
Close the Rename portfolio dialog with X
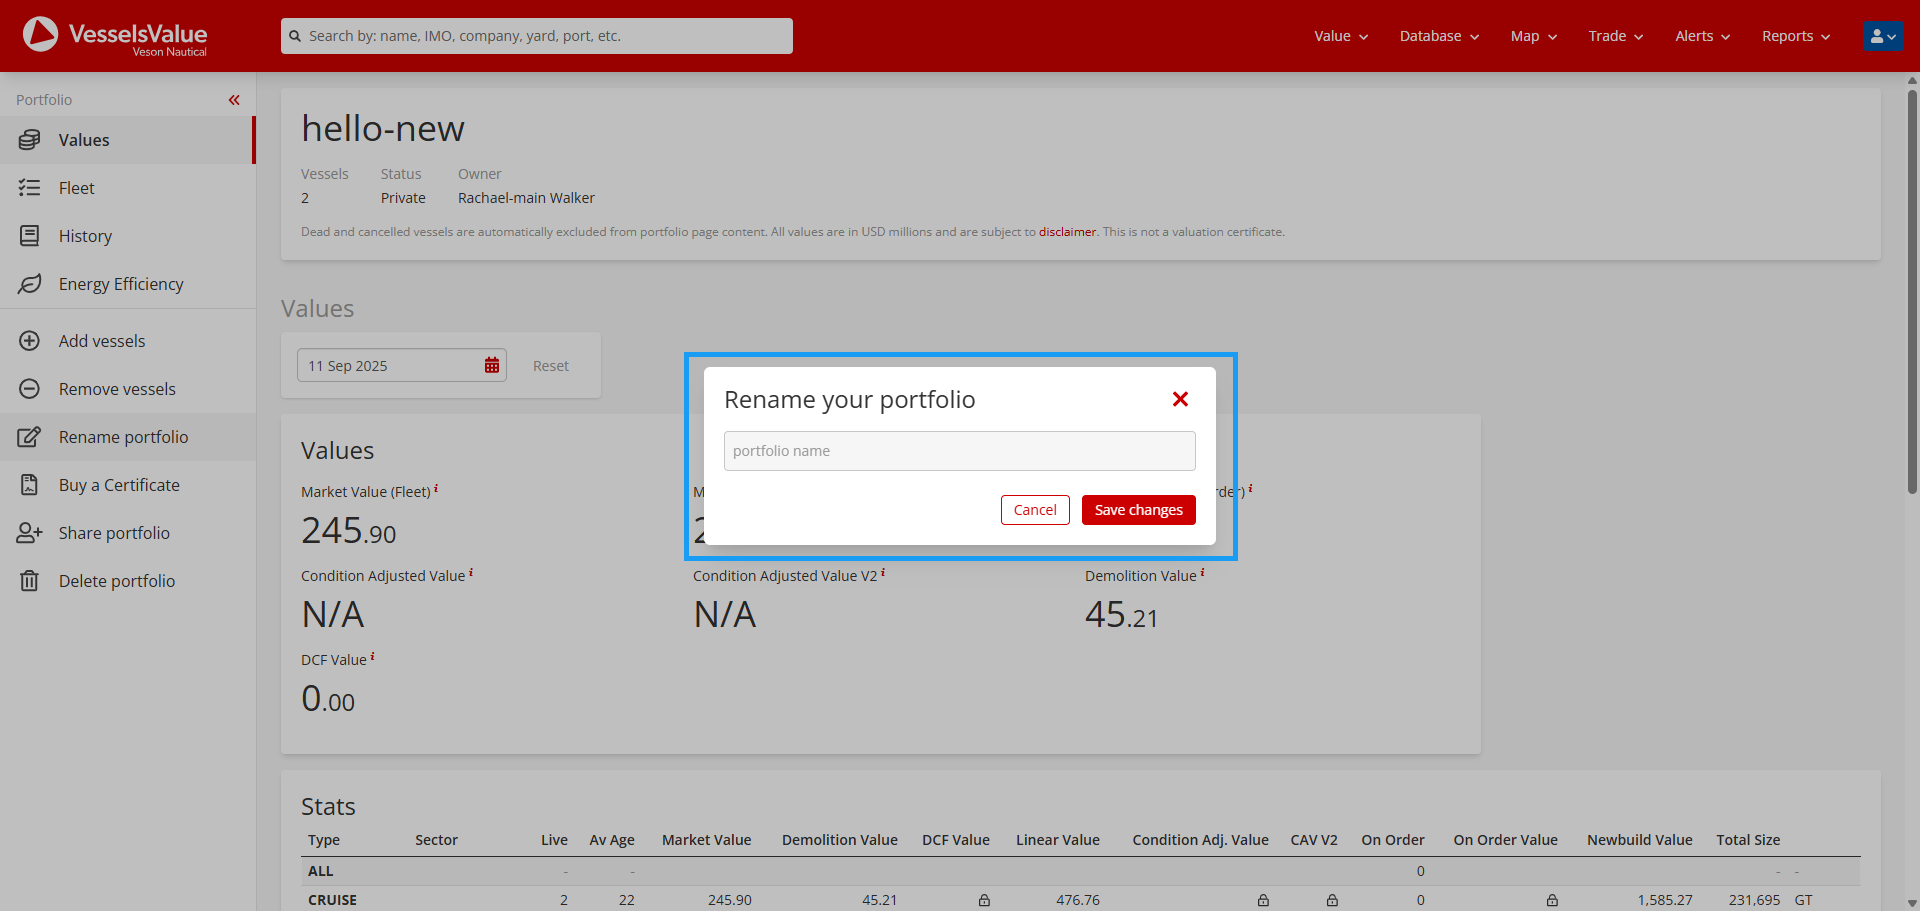pos(1180,399)
